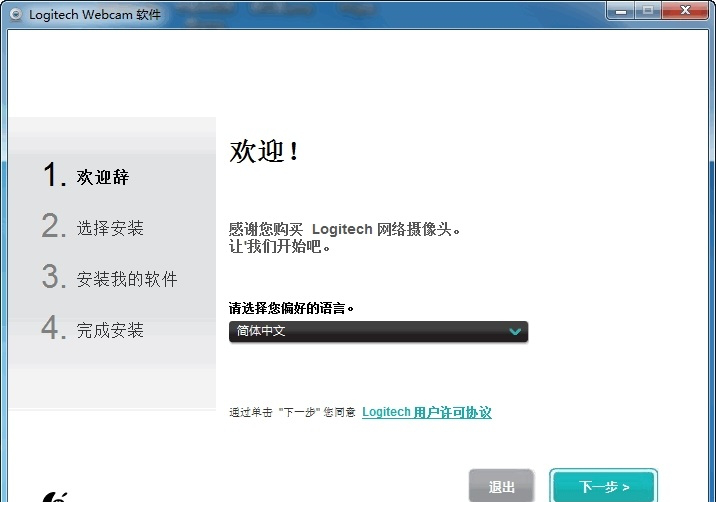Click the Logitech logo at bottom left
Viewport: 716px width, 522px height.
click(x=54, y=497)
